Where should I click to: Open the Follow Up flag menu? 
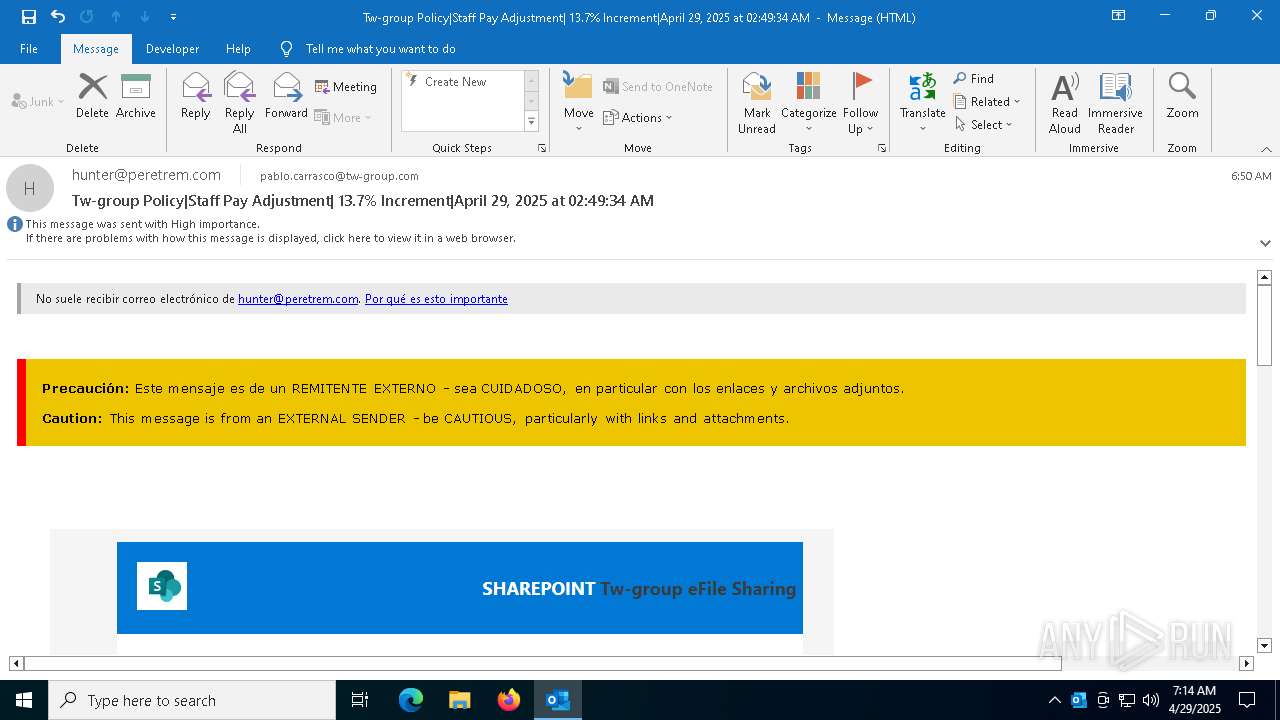(861, 103)
